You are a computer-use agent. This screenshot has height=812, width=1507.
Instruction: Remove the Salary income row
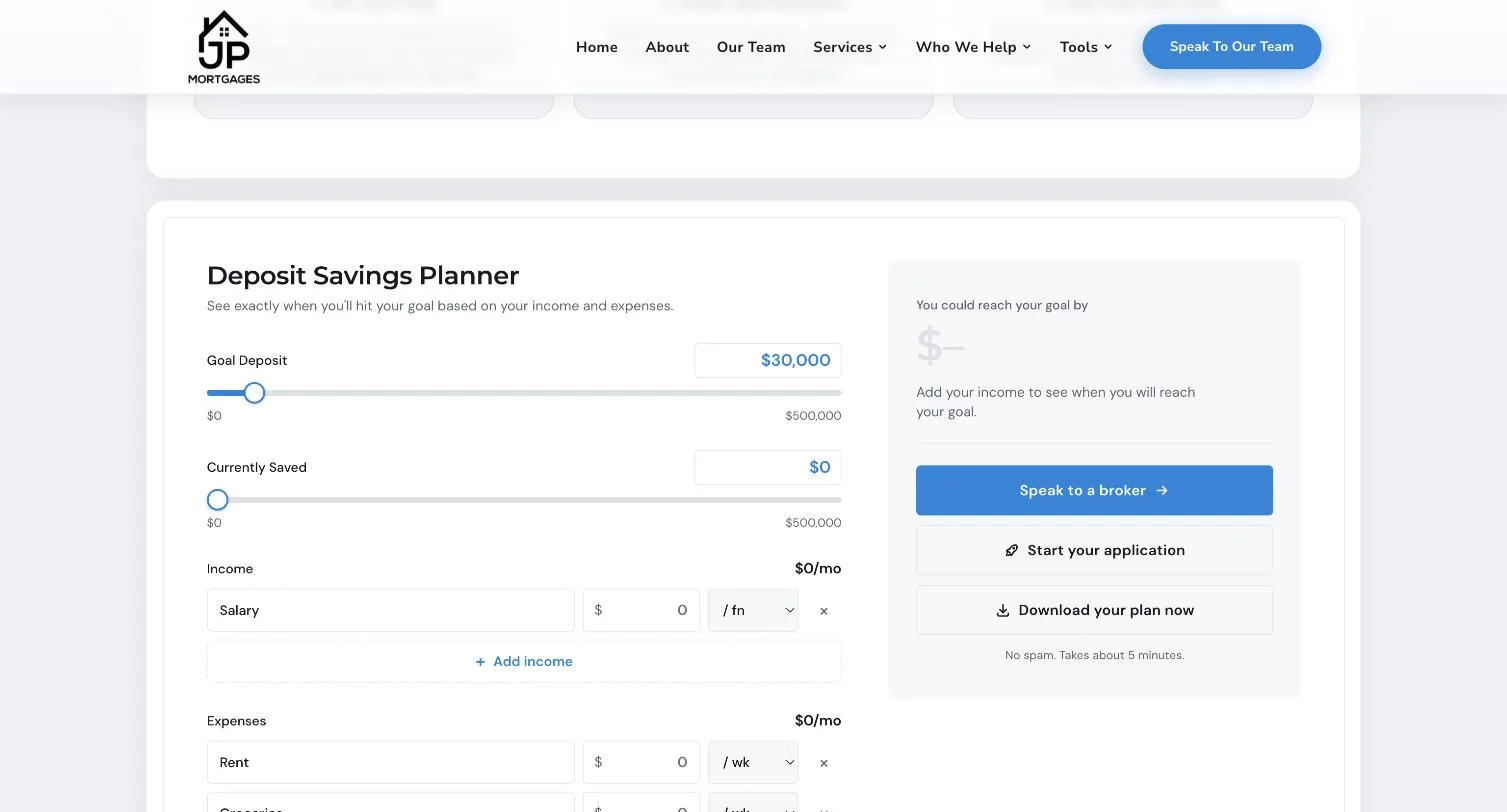pyautogui.click(x=824, y=611)
